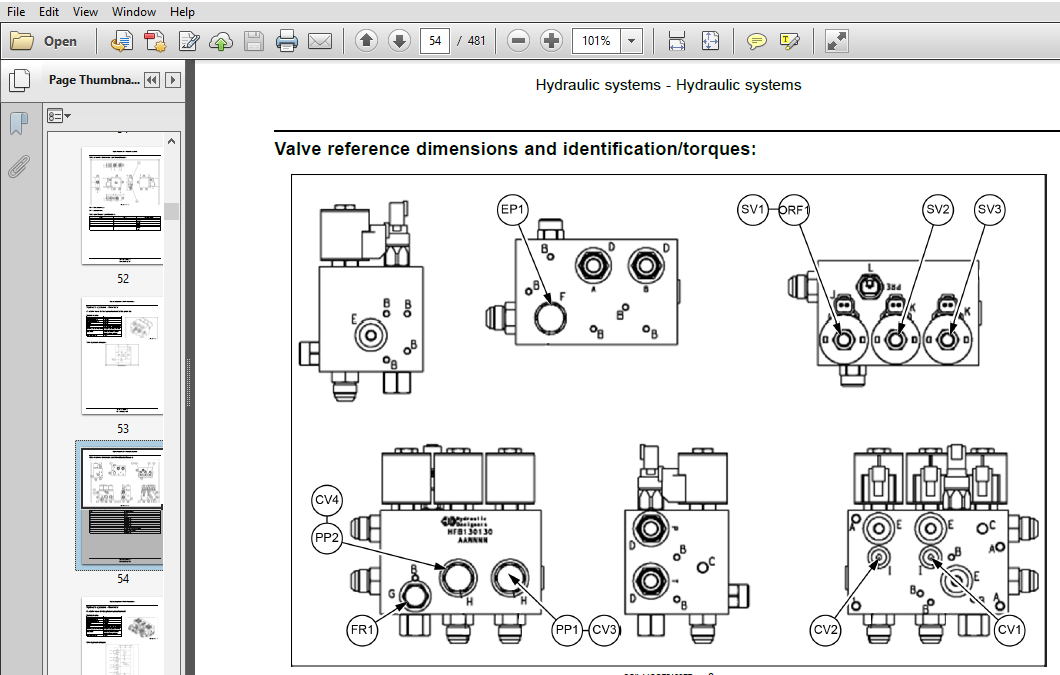The height and width of the screenshot is (675, 1060).
Task: Expand the navigation panel arrow
Action: tap(173, 80)
